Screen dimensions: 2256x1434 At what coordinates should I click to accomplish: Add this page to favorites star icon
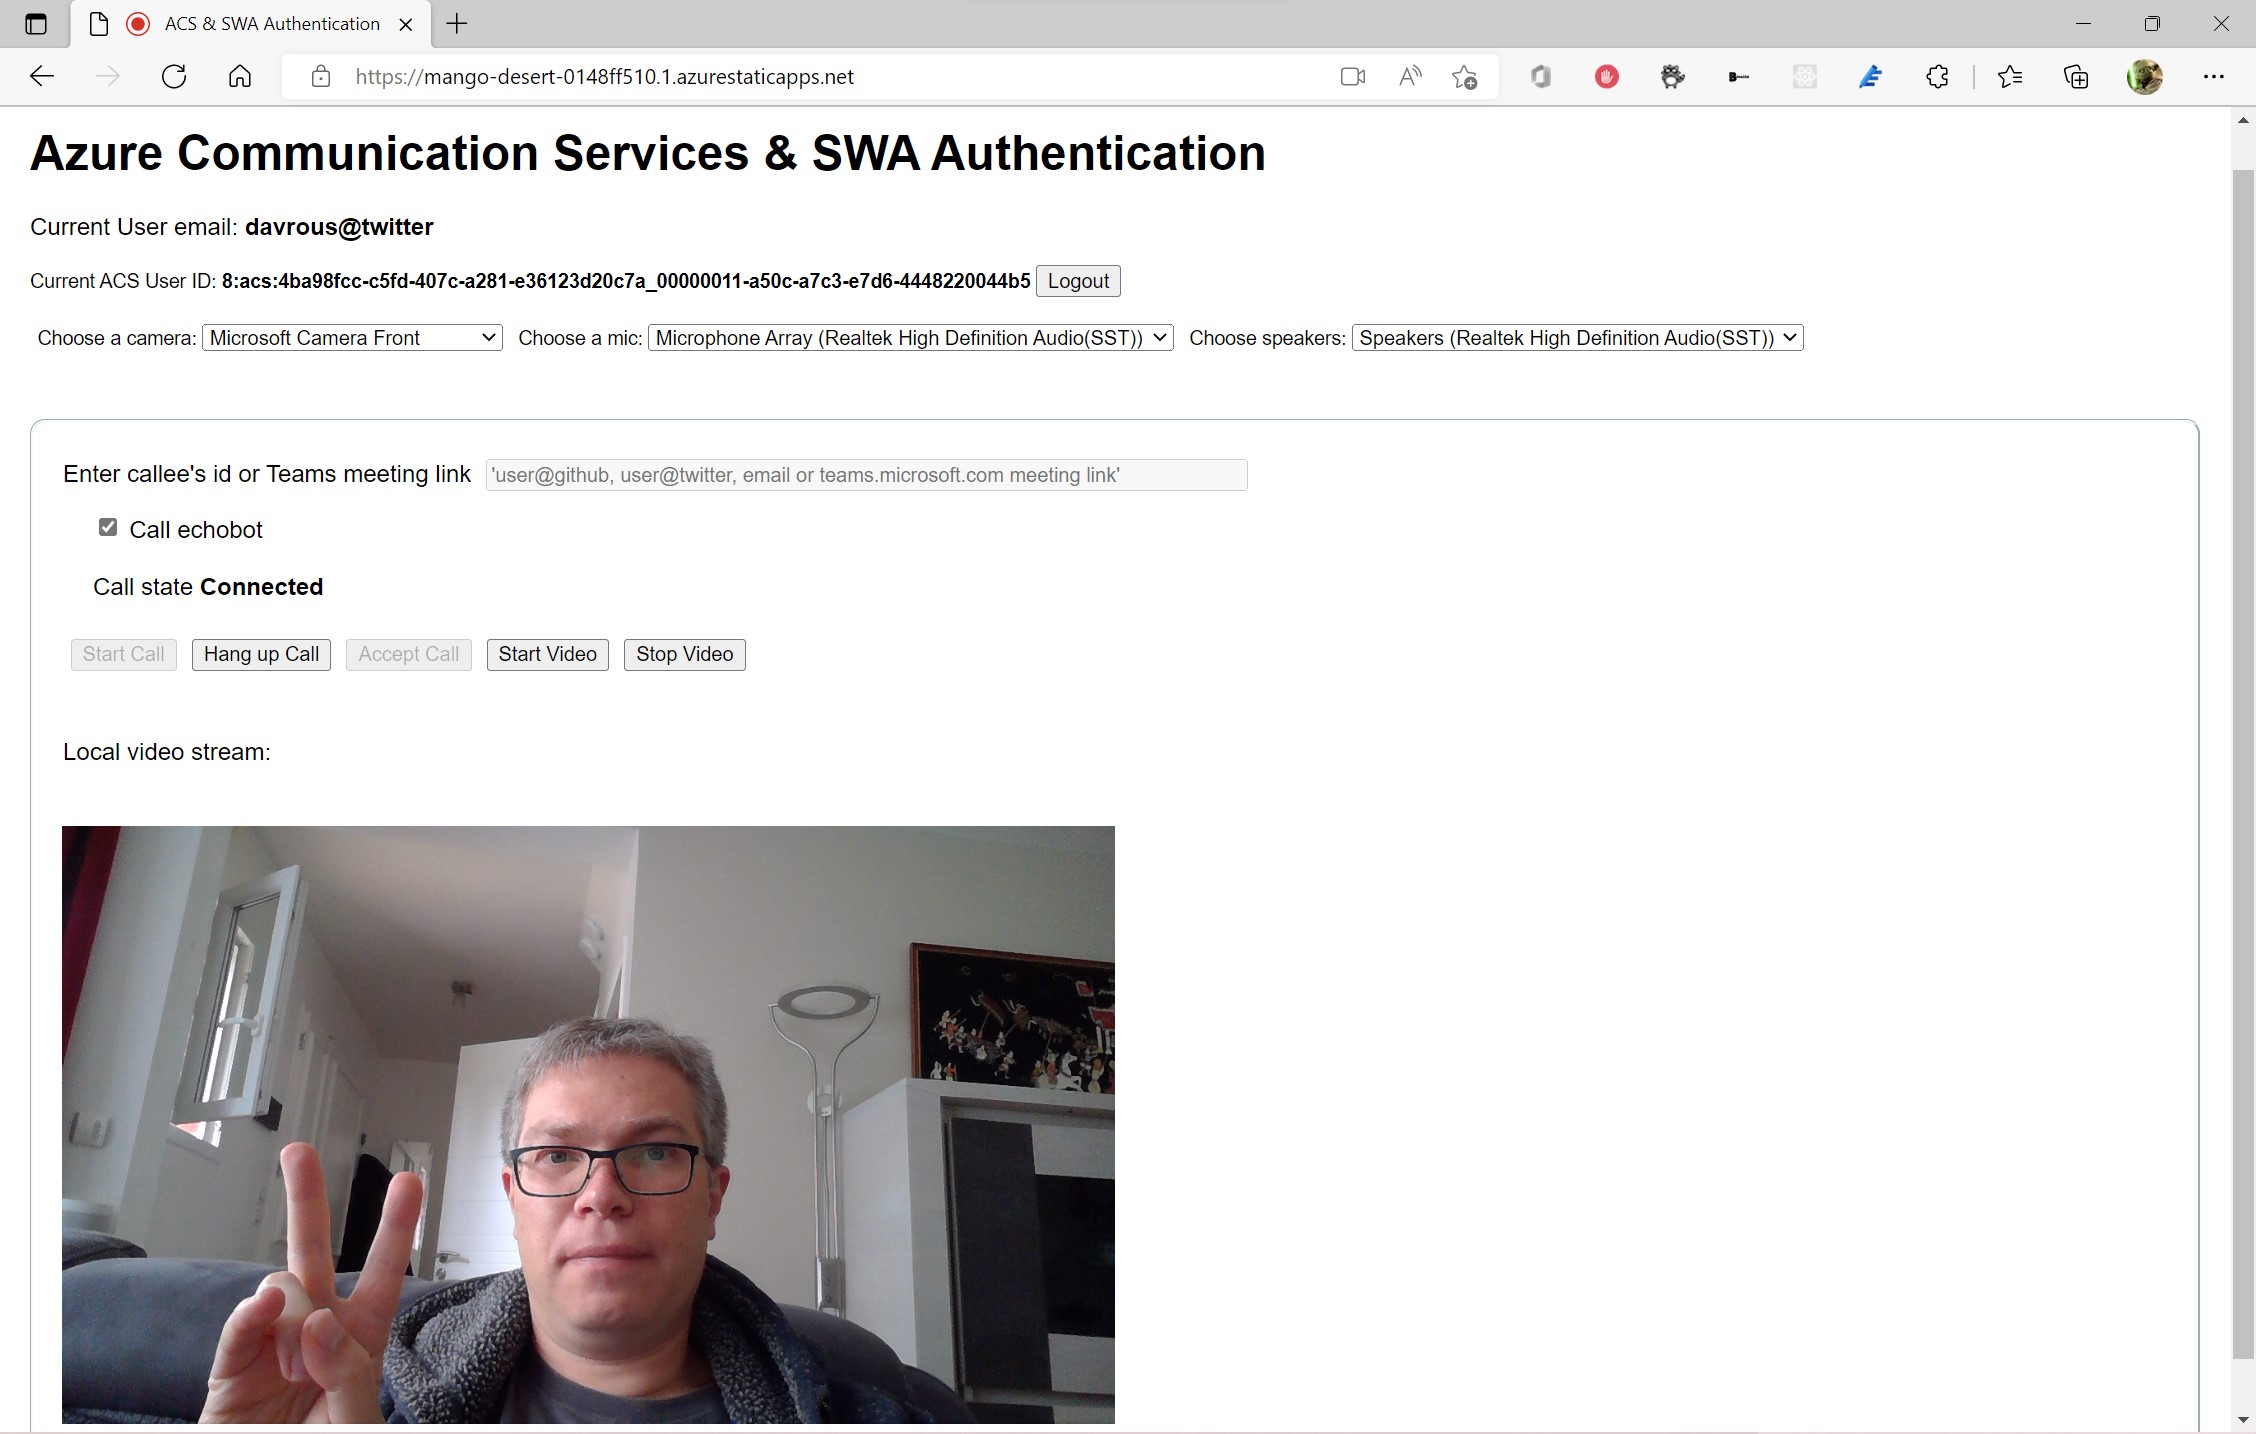[1465, 77]
